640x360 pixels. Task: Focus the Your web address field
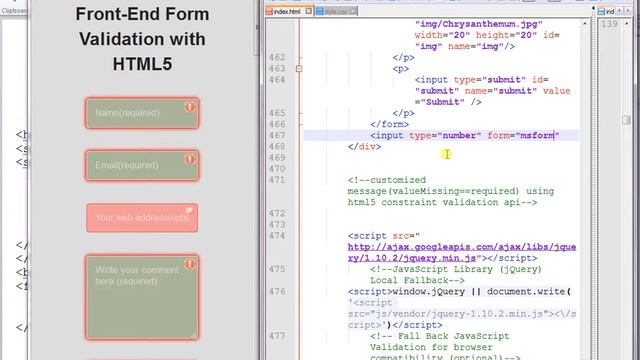pyautogui.click(x=142, y=218)
